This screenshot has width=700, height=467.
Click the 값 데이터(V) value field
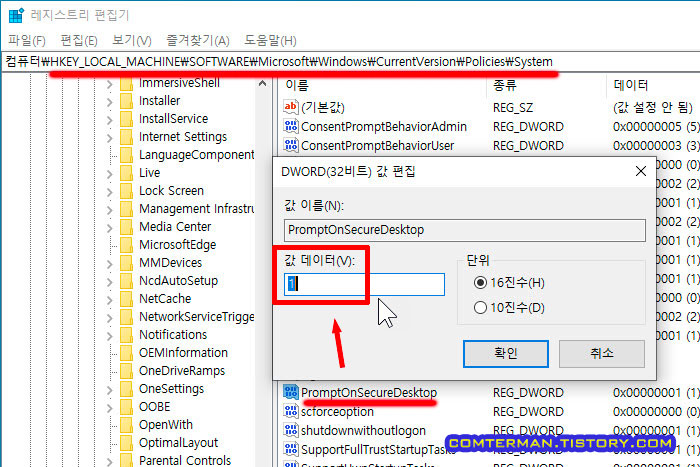[364, 284]
